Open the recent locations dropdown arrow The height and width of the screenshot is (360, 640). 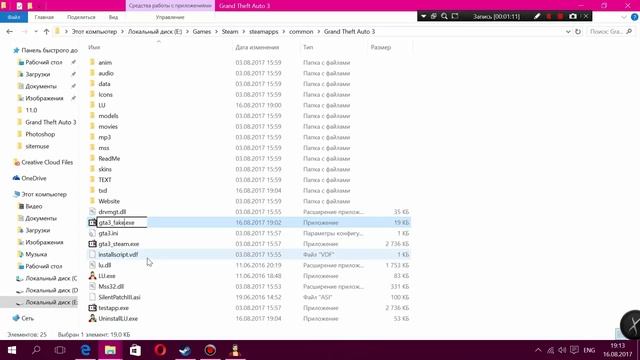tap(36, 31)
